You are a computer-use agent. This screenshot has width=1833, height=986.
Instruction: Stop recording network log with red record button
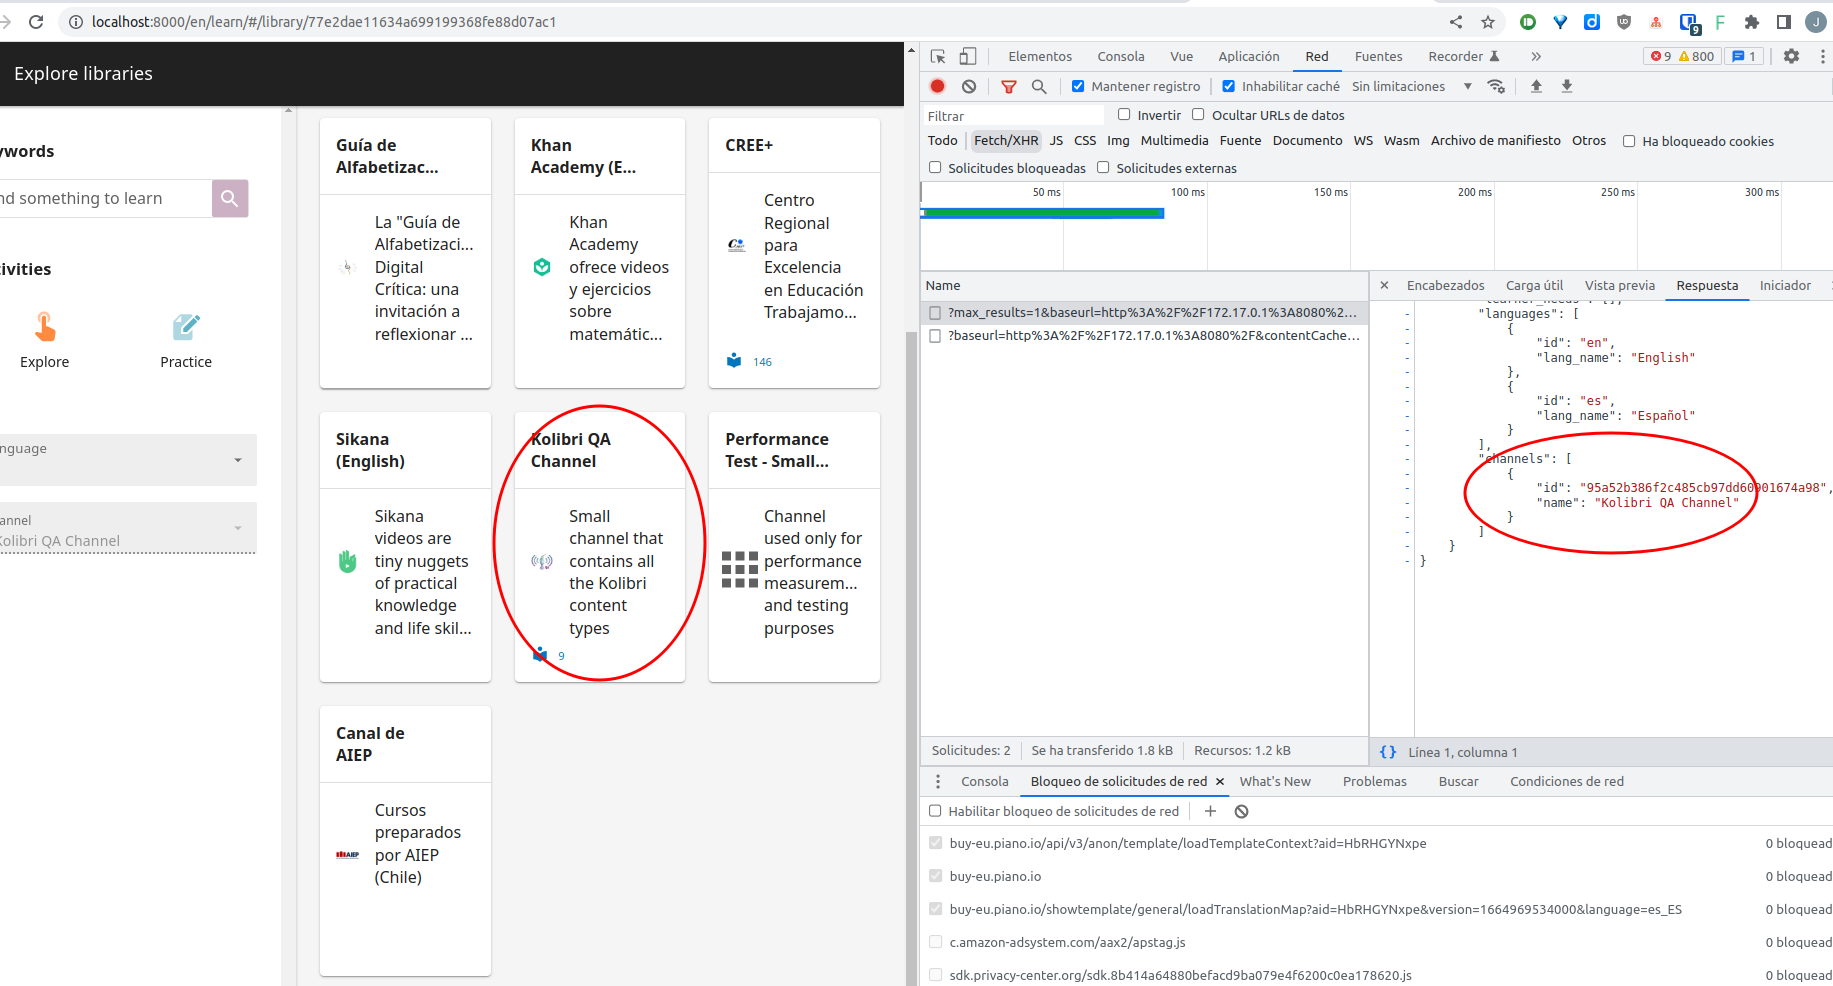pos(937,87)
